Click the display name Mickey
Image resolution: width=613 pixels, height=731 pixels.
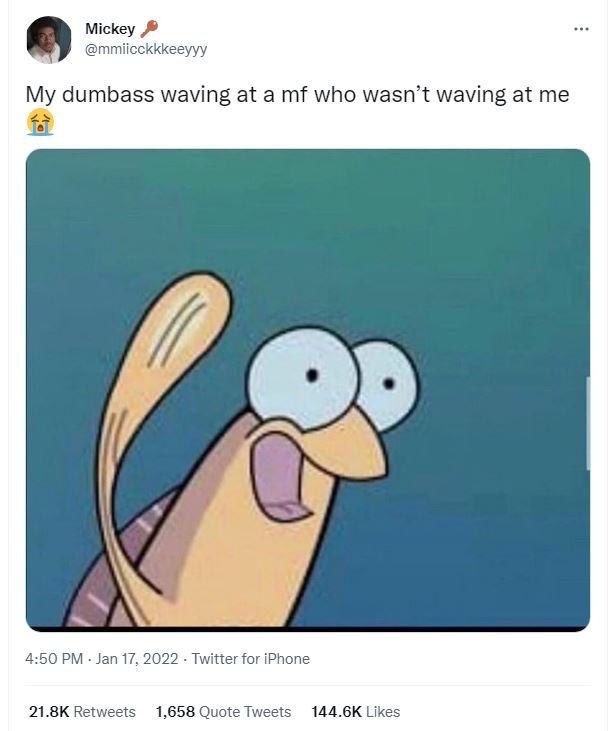coord(110,29)
